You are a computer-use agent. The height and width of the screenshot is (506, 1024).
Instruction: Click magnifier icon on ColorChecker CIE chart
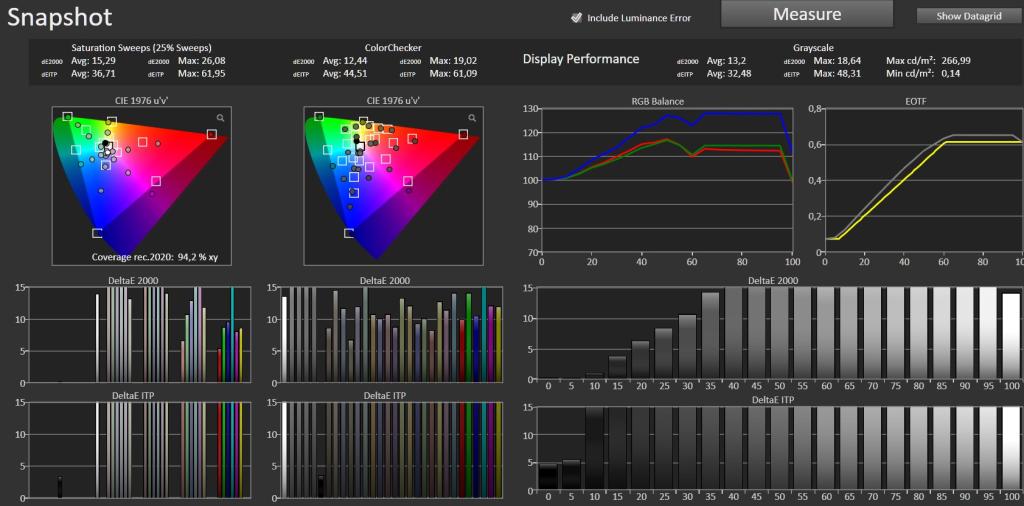472,118
